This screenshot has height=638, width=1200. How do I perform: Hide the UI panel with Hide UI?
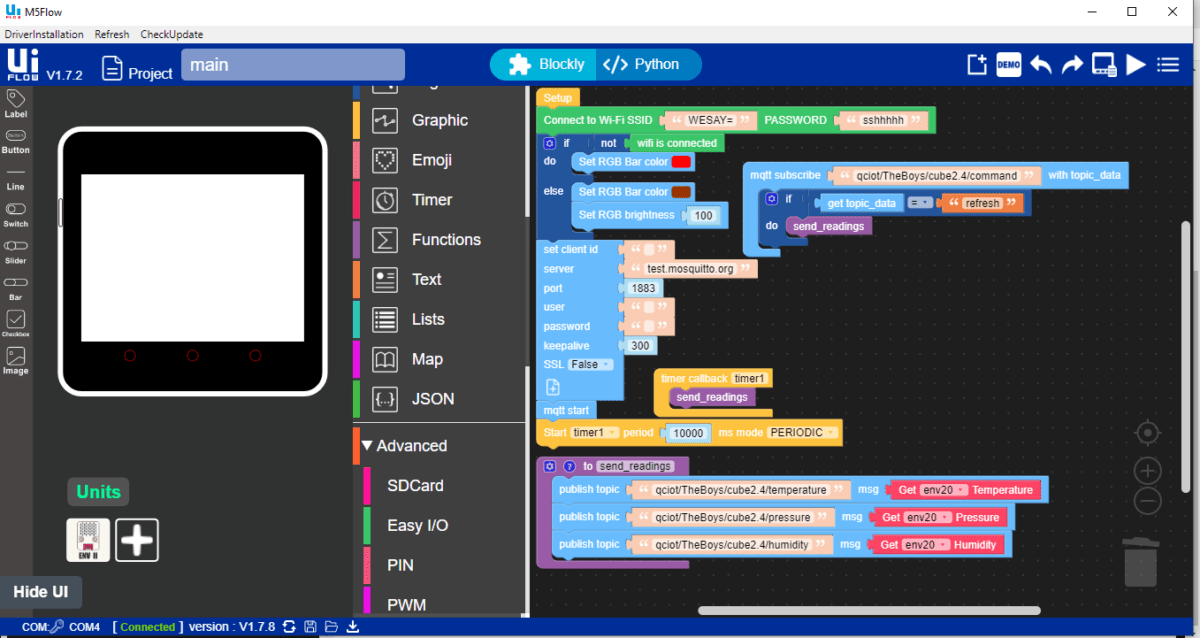click(41, 592)
